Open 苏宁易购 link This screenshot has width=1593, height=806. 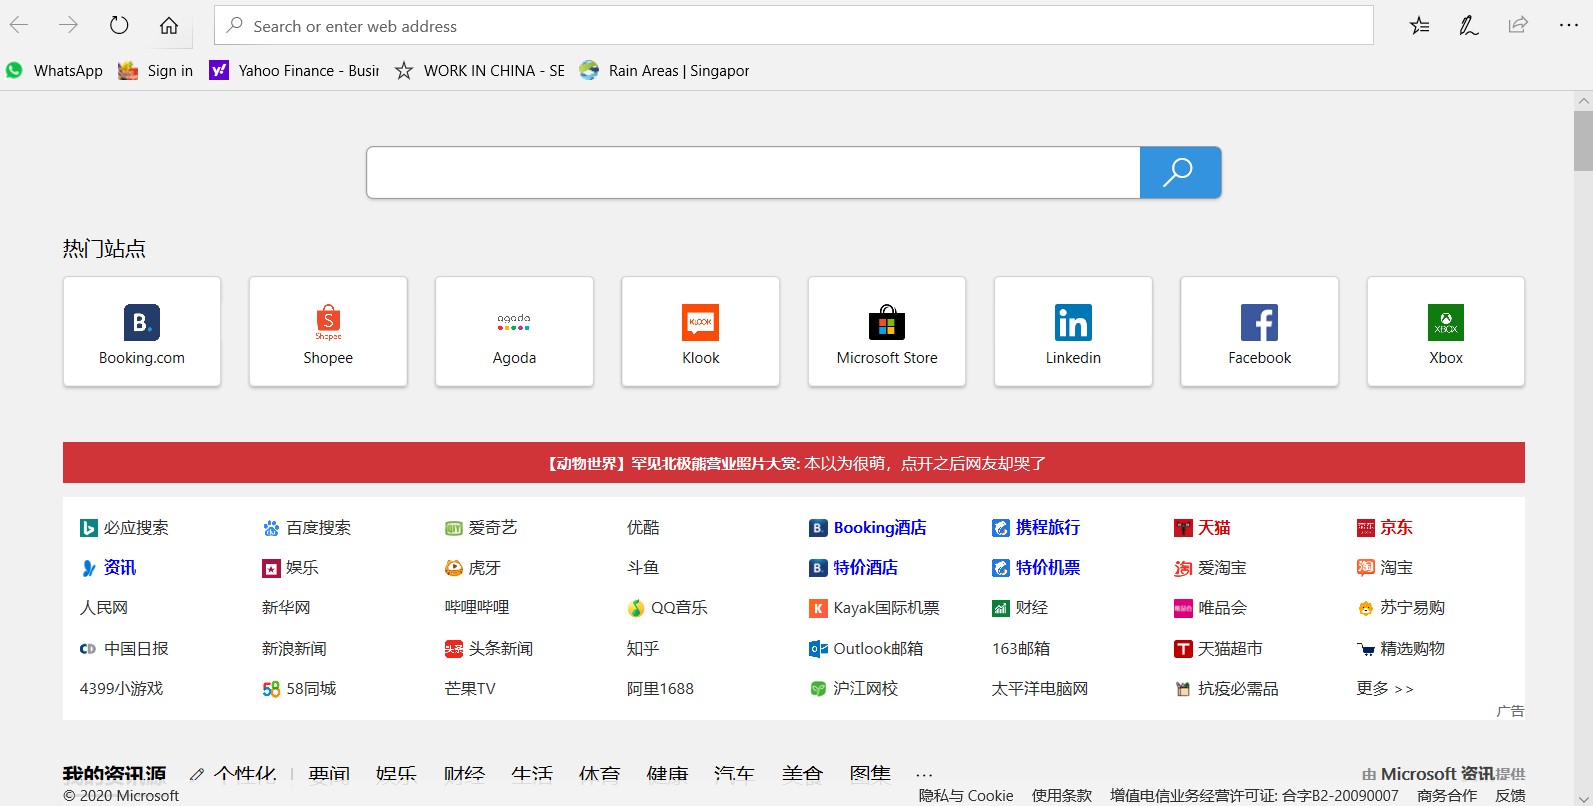click(1401, 608)
